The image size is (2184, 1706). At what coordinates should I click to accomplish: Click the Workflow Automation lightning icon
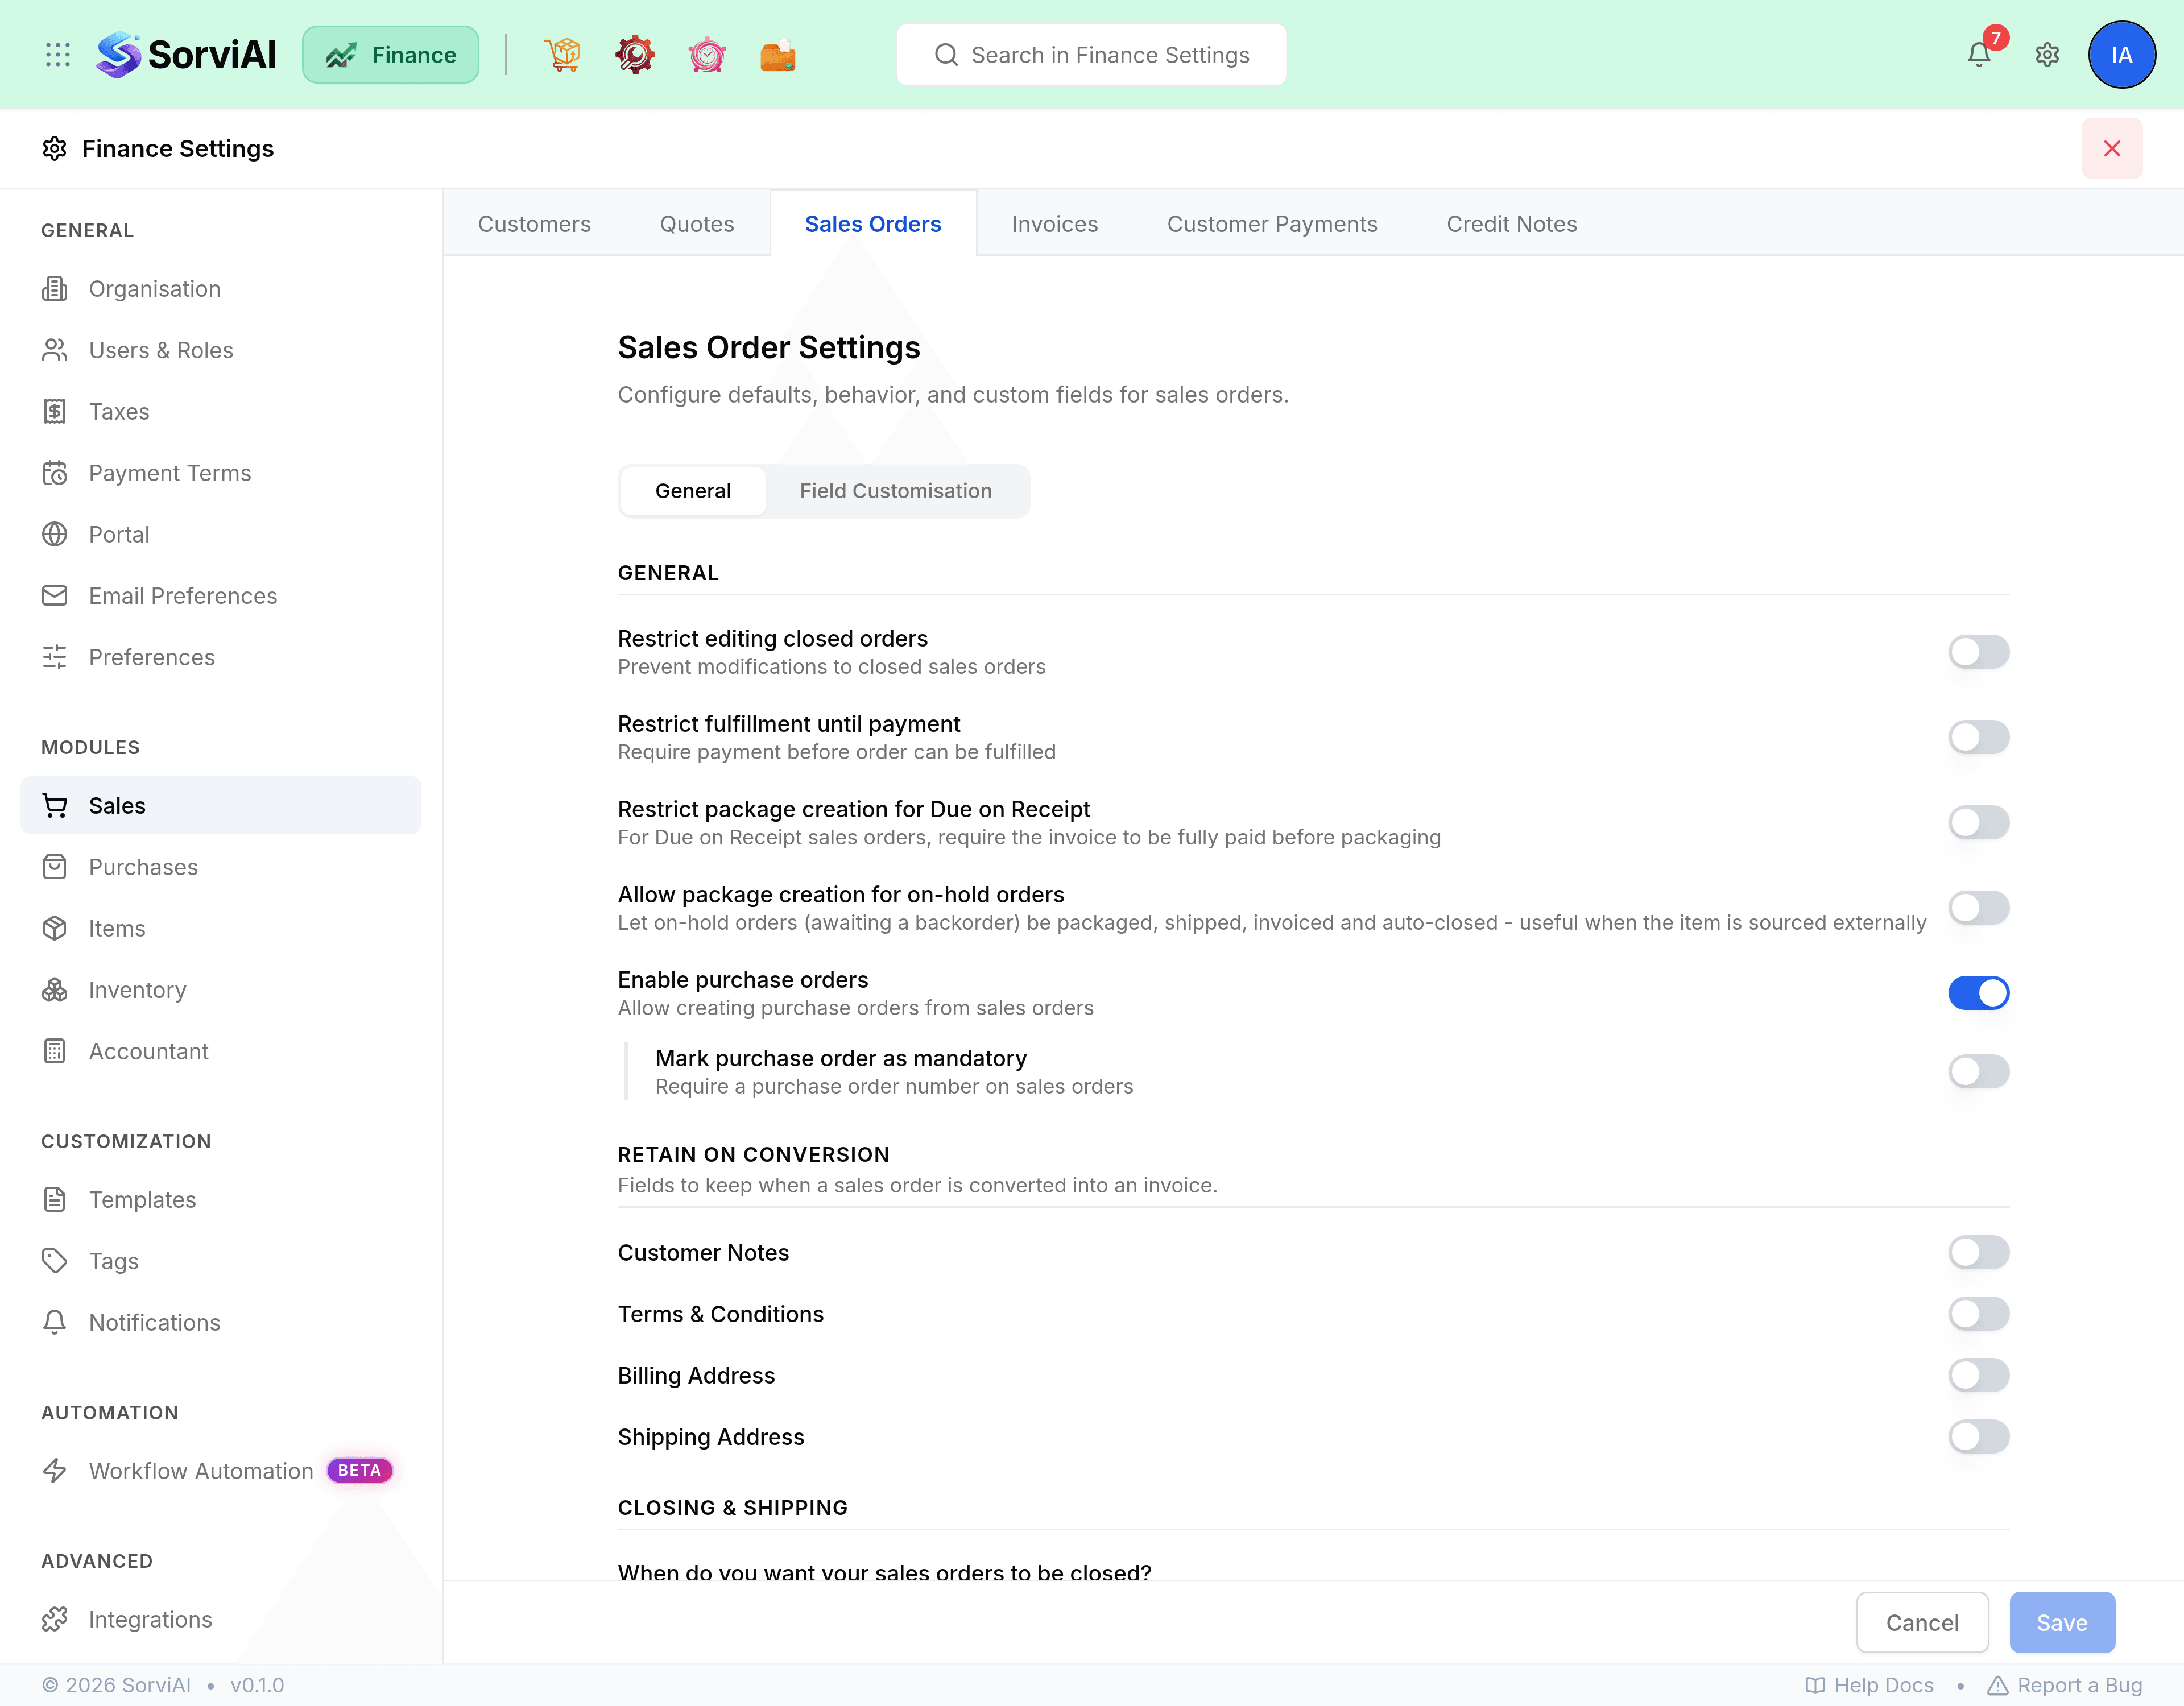(x=55, y=1471)
